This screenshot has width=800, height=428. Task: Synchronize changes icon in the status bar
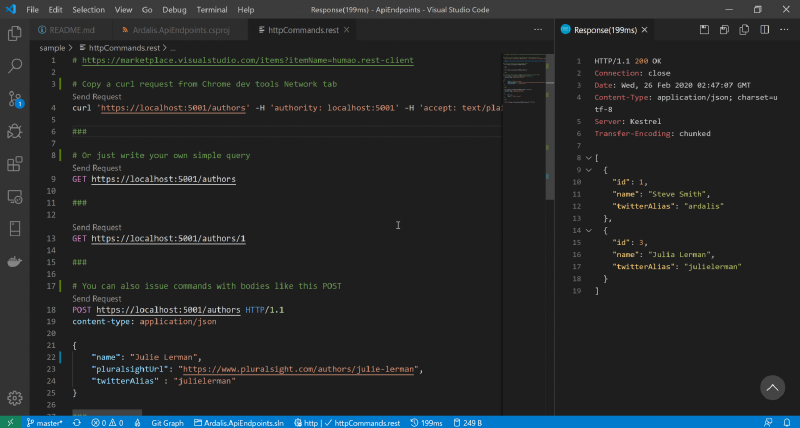coord(77,422)
